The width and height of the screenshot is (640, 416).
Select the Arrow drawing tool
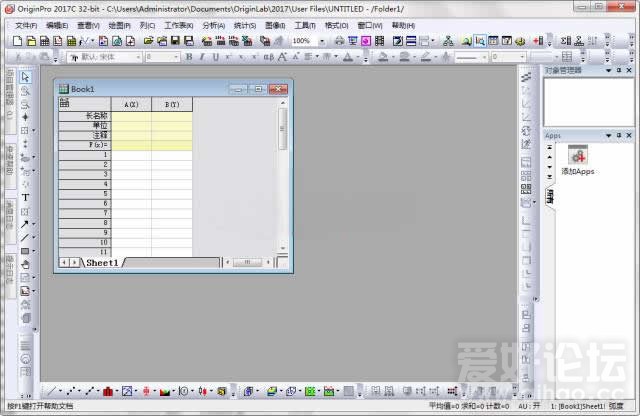coord(25,224)
